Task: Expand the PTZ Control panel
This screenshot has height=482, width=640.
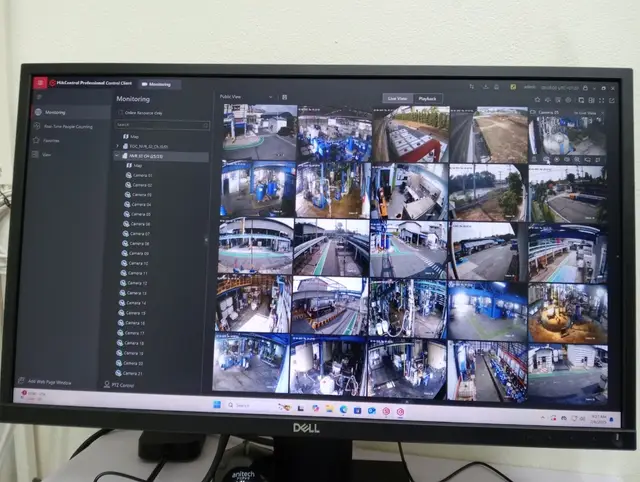Action: (x=119, y=384)
